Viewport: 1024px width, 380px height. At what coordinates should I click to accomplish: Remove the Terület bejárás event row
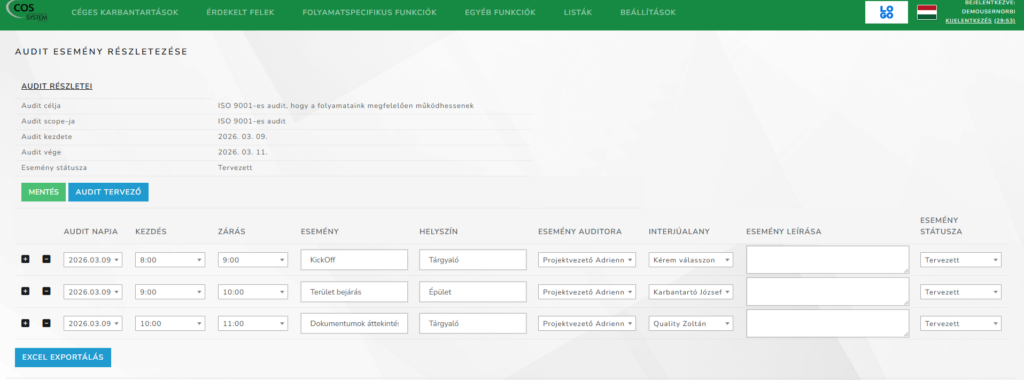coord(46,291)
